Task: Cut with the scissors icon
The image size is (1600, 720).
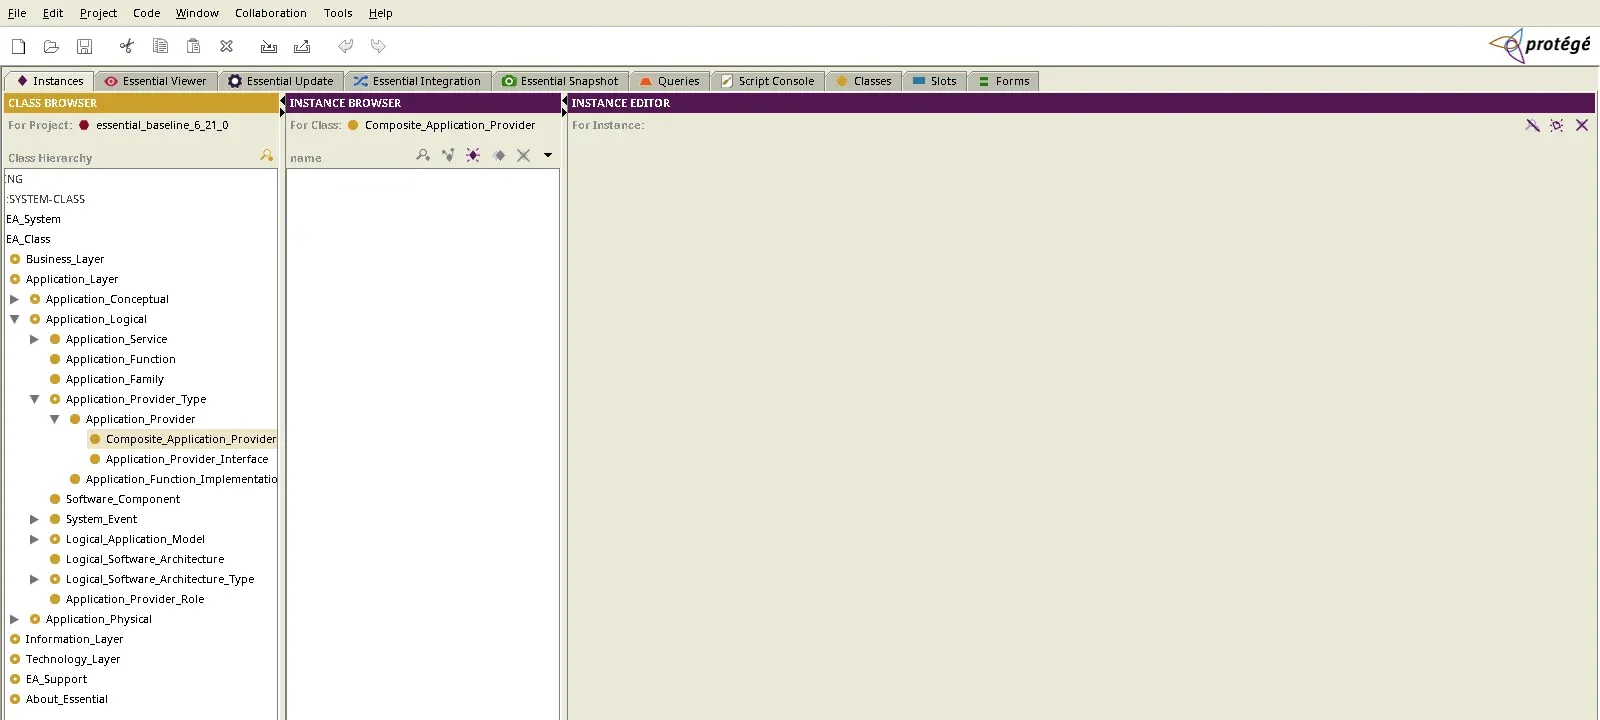Action: [126, 46]
